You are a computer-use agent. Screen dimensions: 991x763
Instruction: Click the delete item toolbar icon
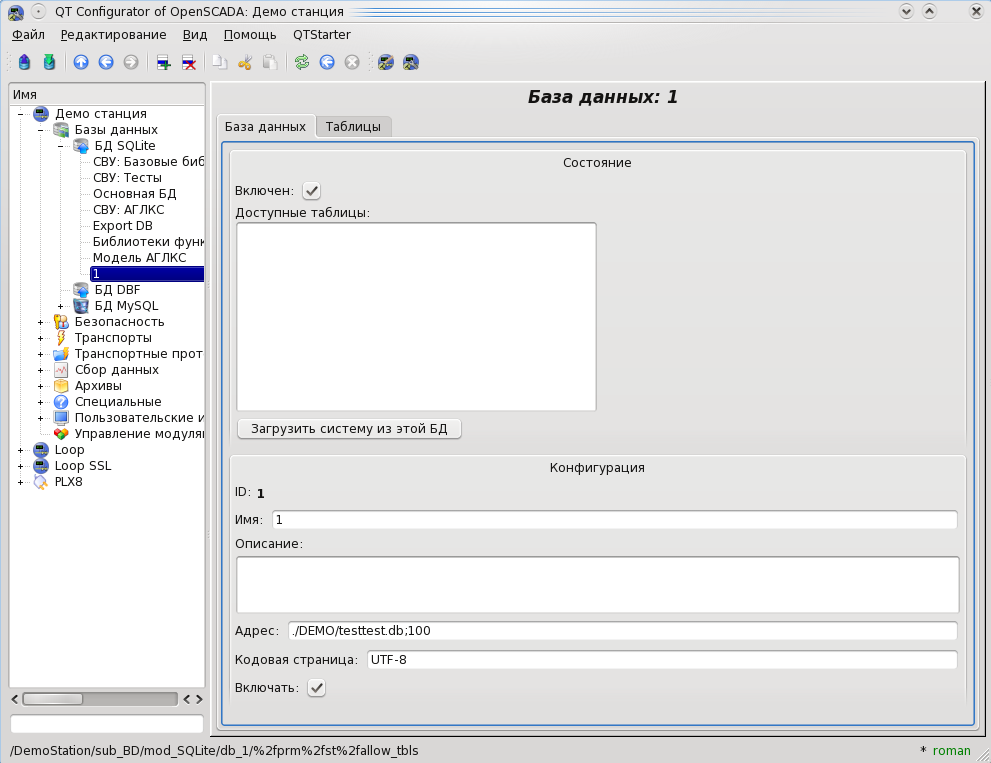pos(188,62)
